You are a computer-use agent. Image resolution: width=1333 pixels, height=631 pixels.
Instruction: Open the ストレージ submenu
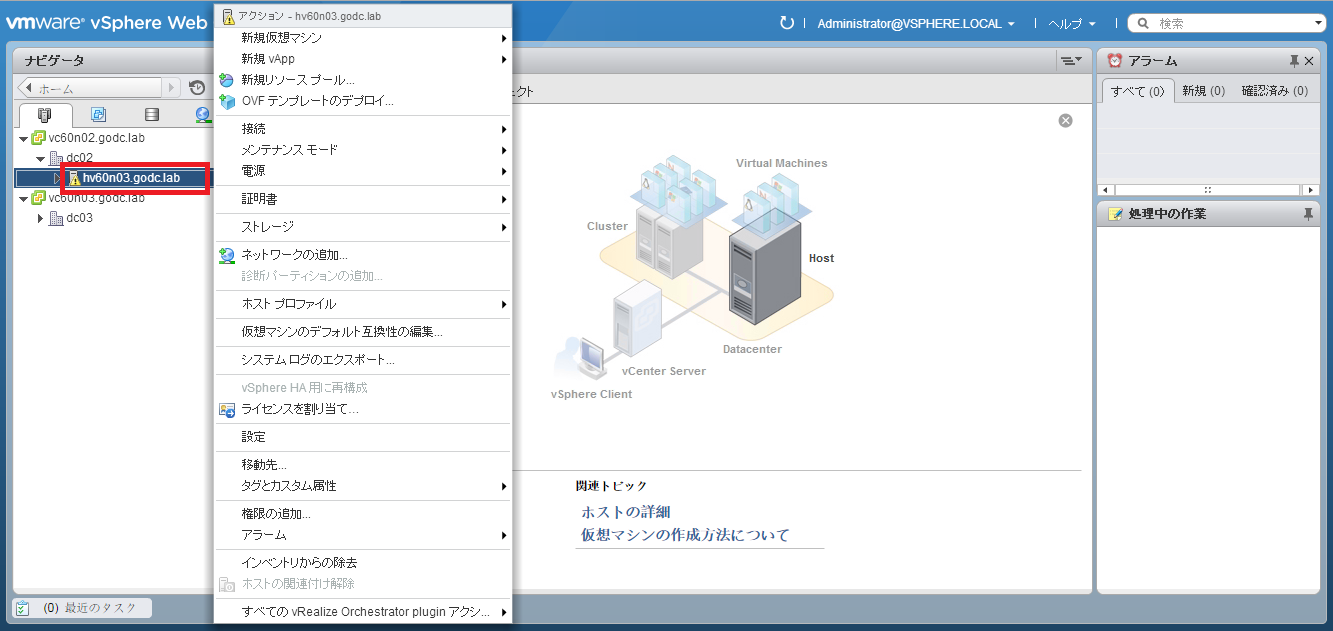tap(363, 227)
